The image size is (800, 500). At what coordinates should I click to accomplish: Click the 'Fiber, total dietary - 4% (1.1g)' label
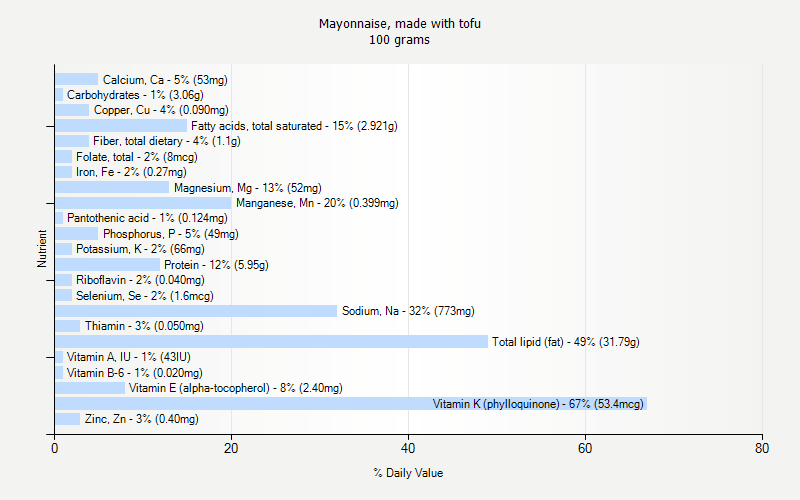click(167, 141)
